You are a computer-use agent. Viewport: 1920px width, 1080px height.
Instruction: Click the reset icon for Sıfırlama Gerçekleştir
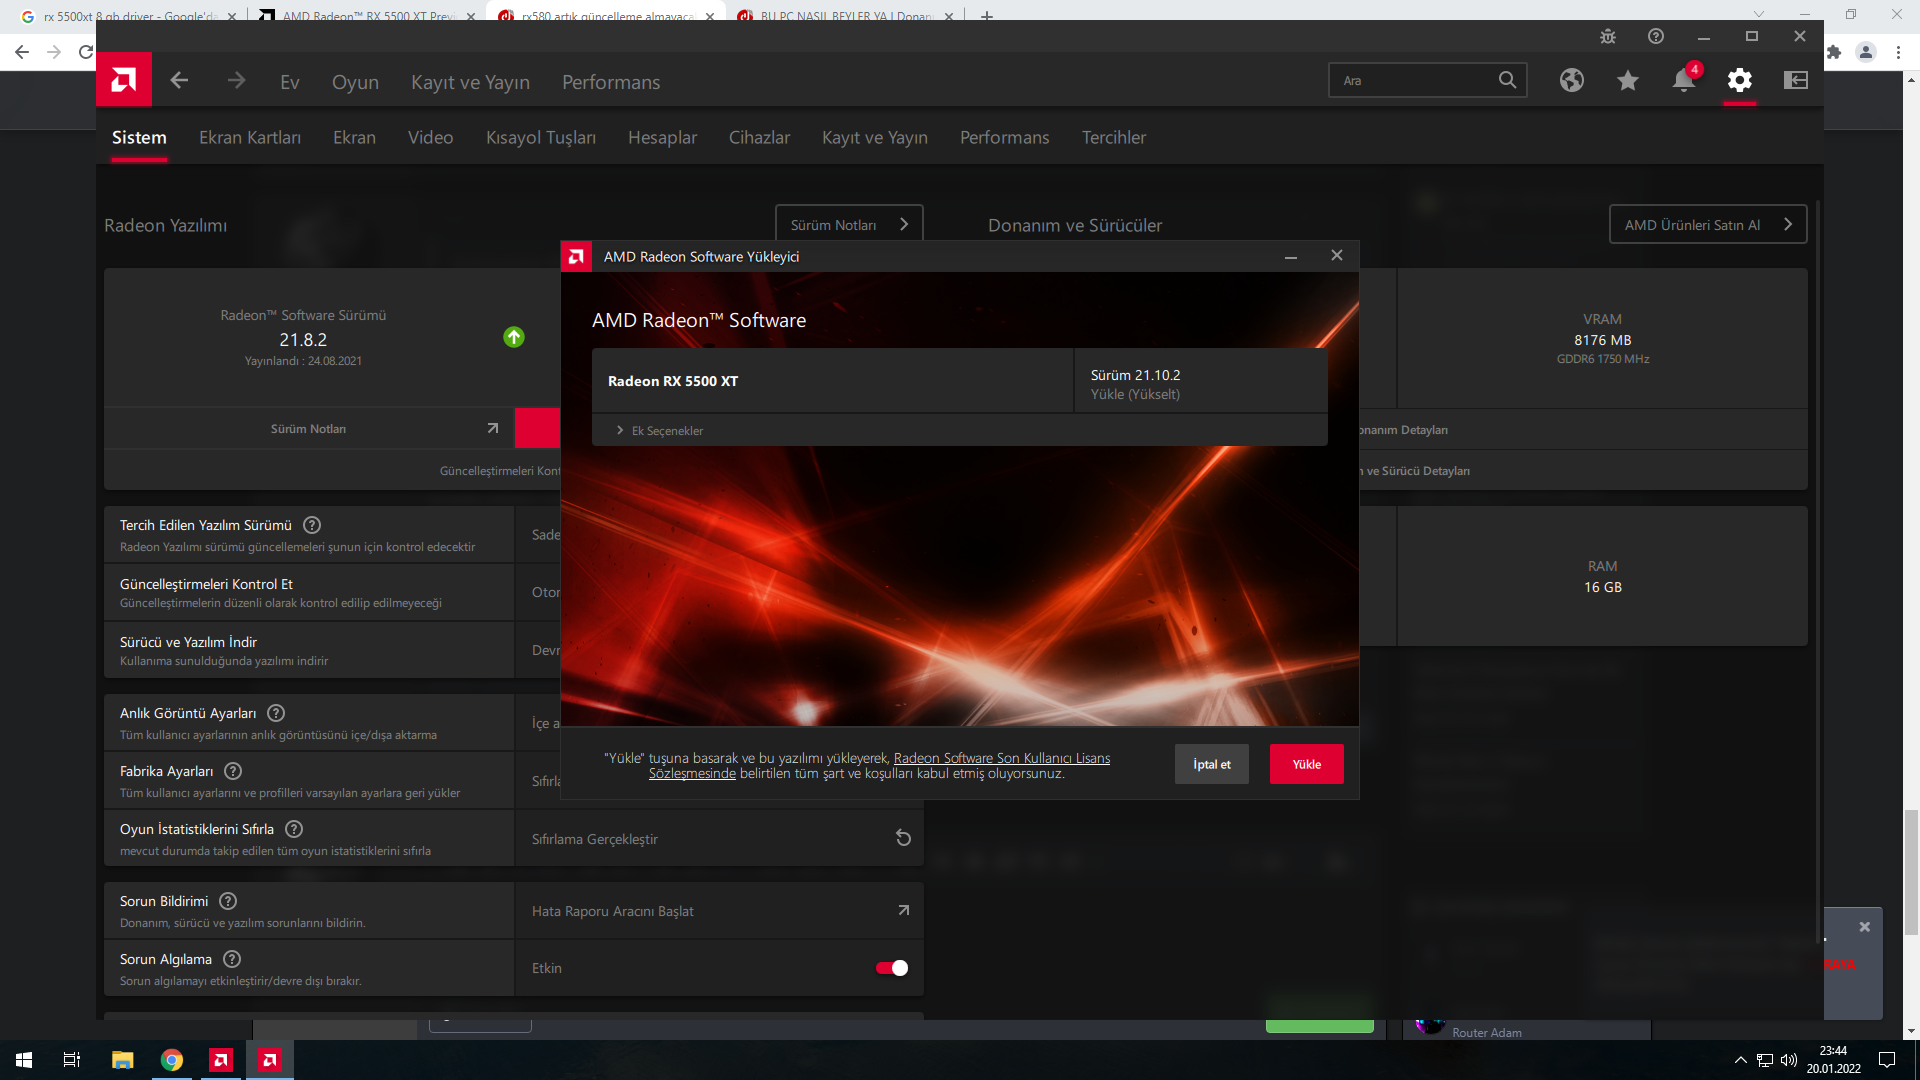click(903, 838)
